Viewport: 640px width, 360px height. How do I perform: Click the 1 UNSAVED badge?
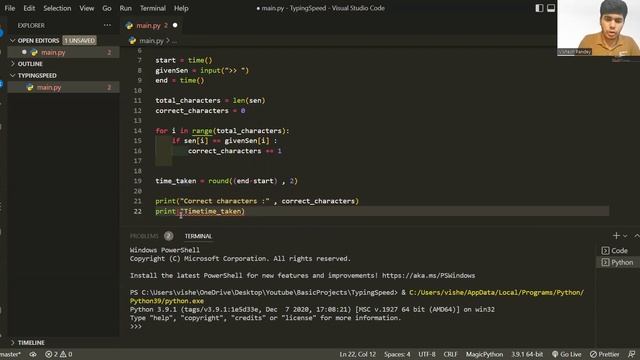click(80, 40)
